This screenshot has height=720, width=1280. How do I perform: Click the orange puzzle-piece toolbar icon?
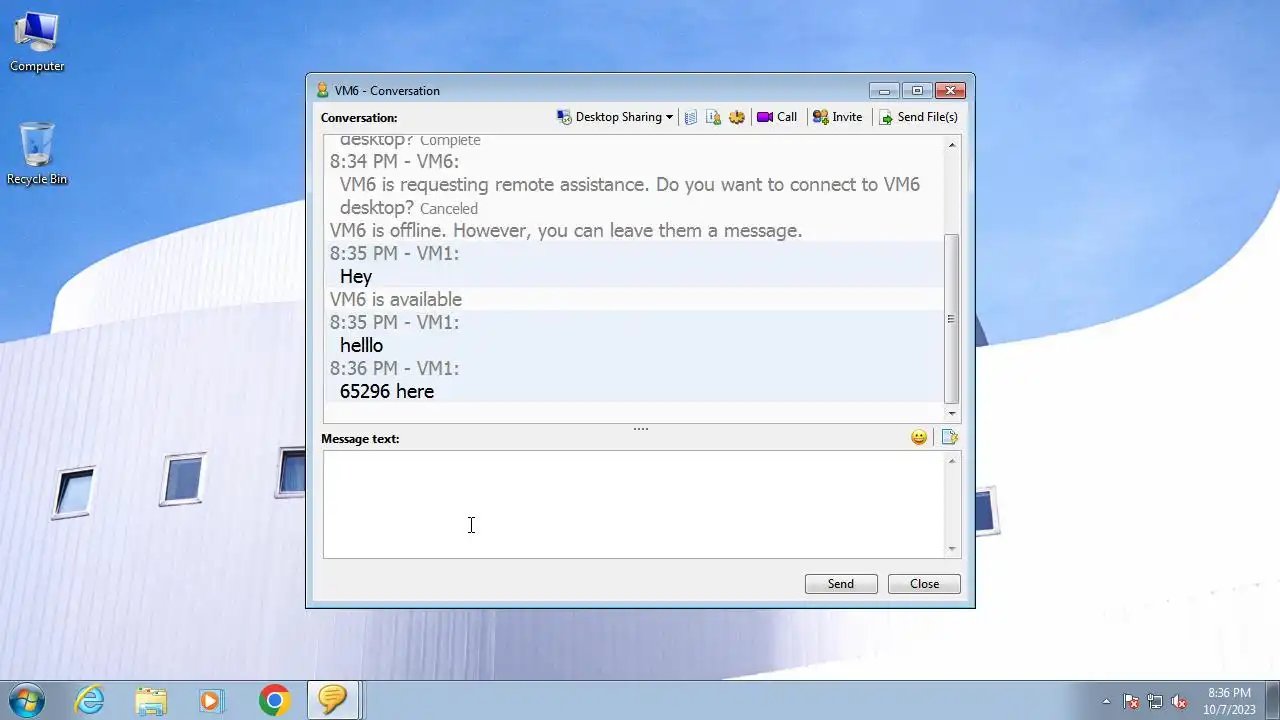click(737, 117)
